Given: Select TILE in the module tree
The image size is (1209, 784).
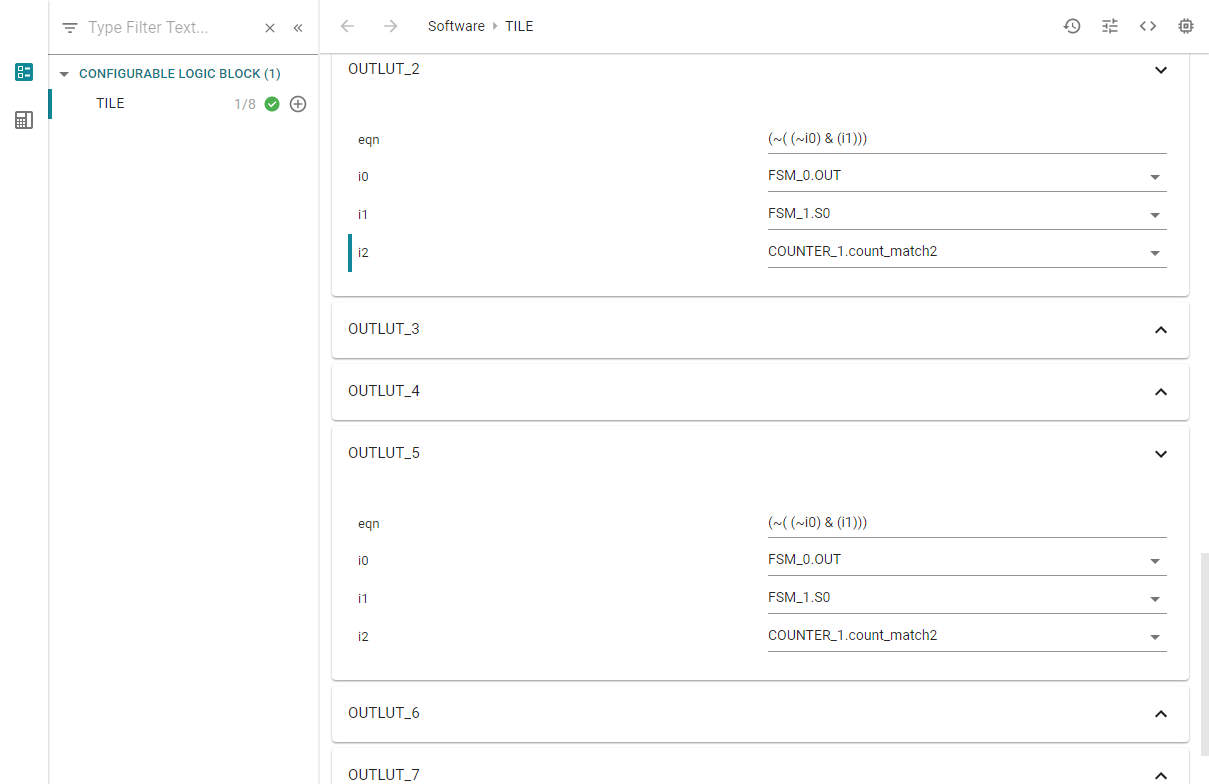Looking at the screenshot, I should coord(110,104).
